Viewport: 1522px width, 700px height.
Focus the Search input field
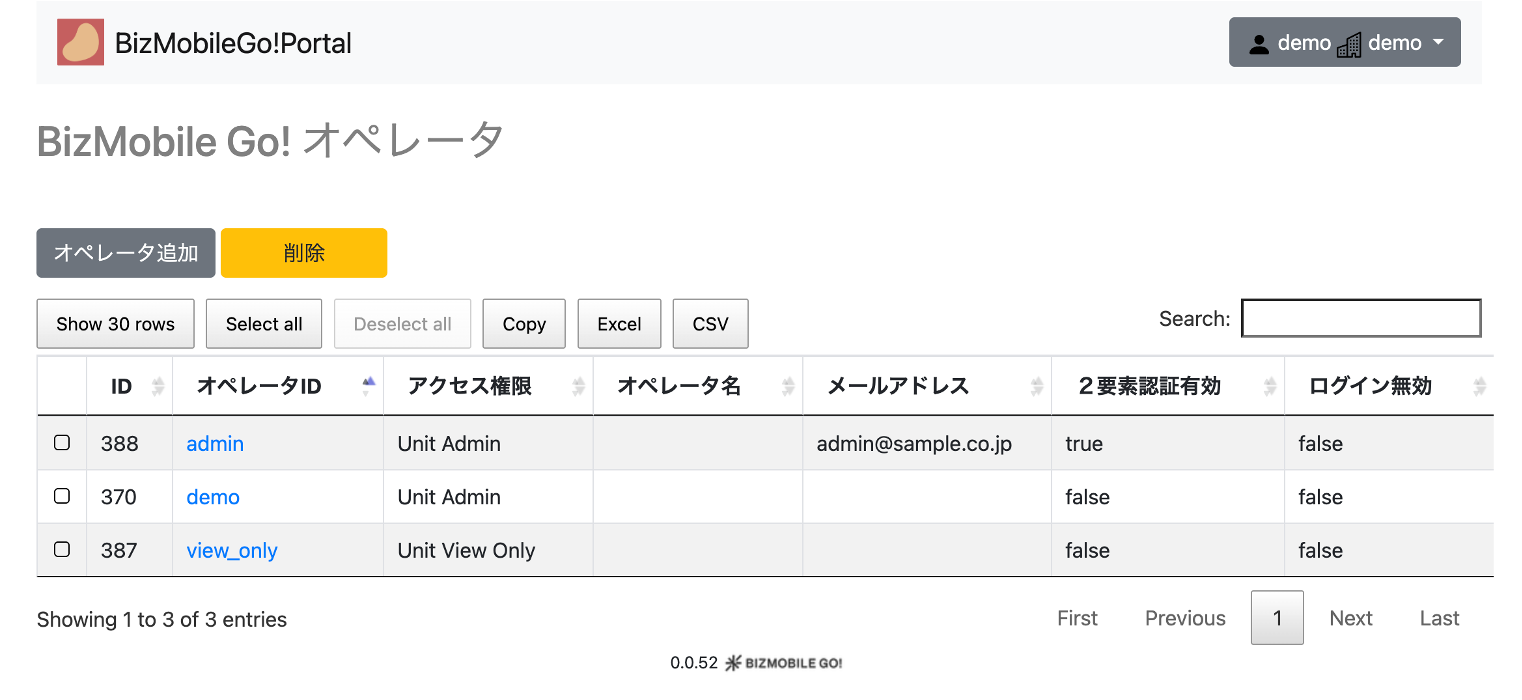(1360, 319)
